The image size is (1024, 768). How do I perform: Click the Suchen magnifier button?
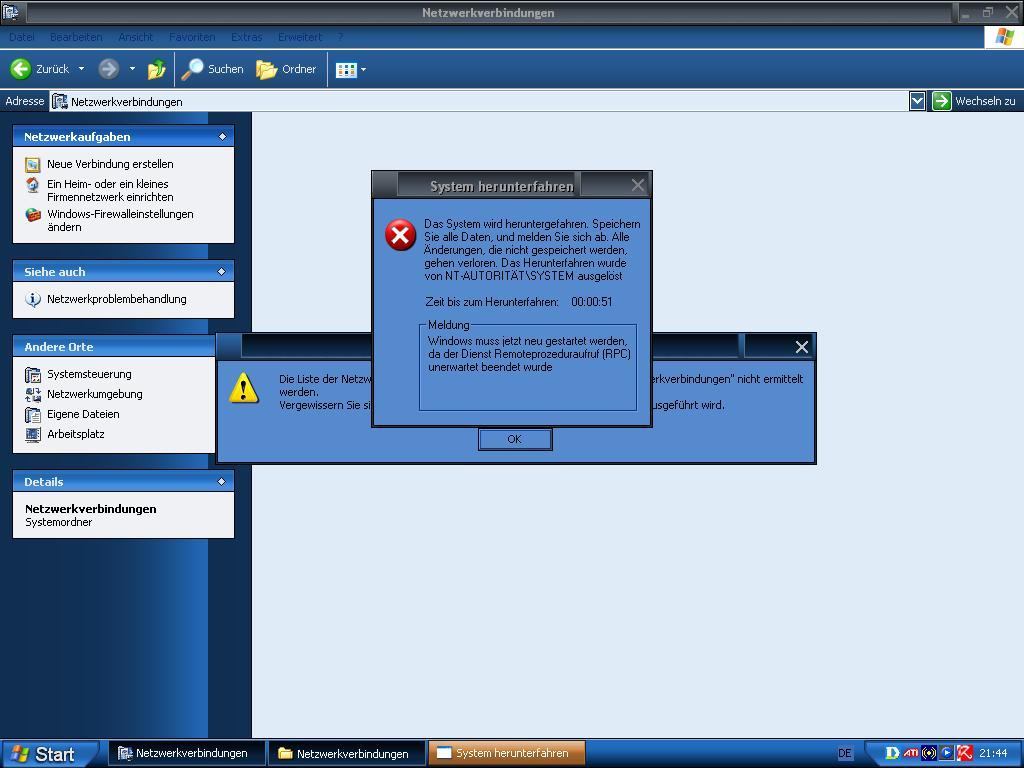[x=212, y=69]
